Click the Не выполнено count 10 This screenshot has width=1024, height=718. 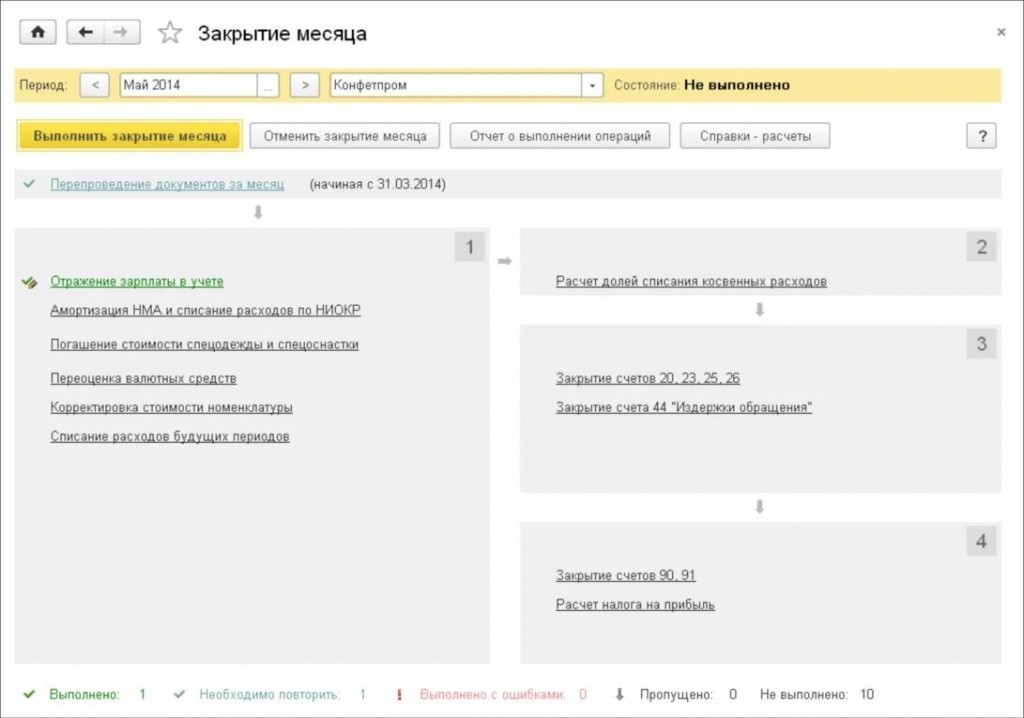point(867,694)
